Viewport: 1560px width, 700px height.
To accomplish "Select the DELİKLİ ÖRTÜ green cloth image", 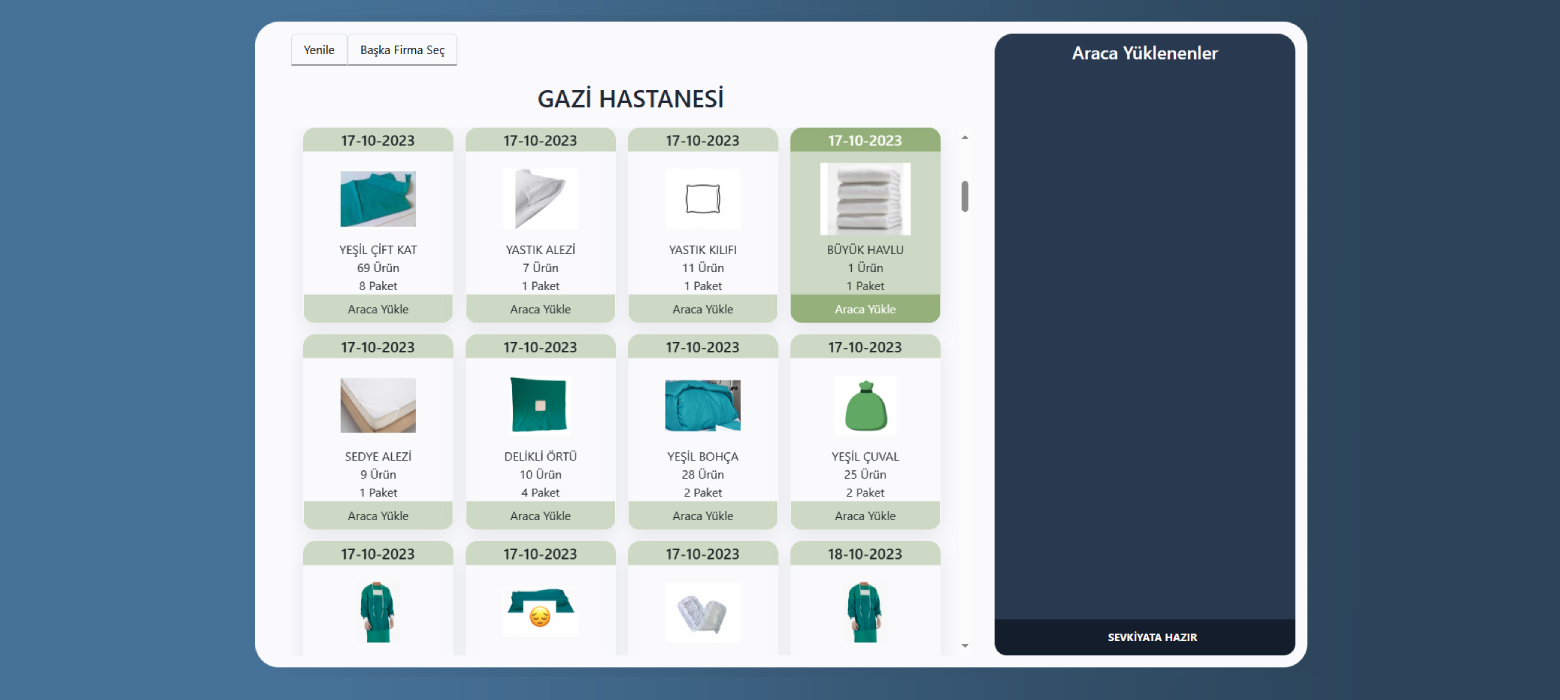I will [541, 405].
